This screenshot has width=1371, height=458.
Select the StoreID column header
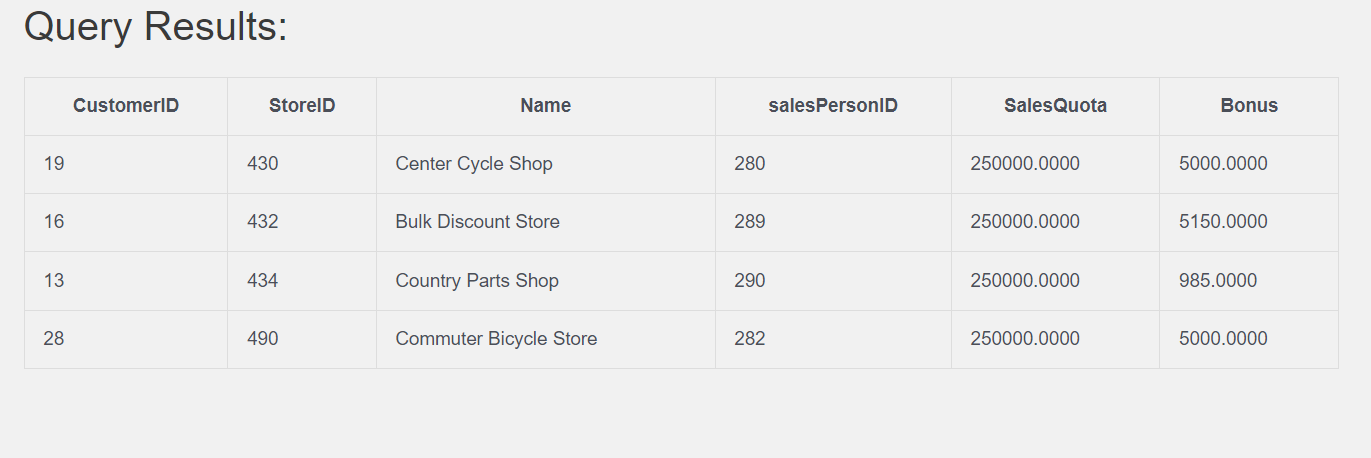(302, 106)
